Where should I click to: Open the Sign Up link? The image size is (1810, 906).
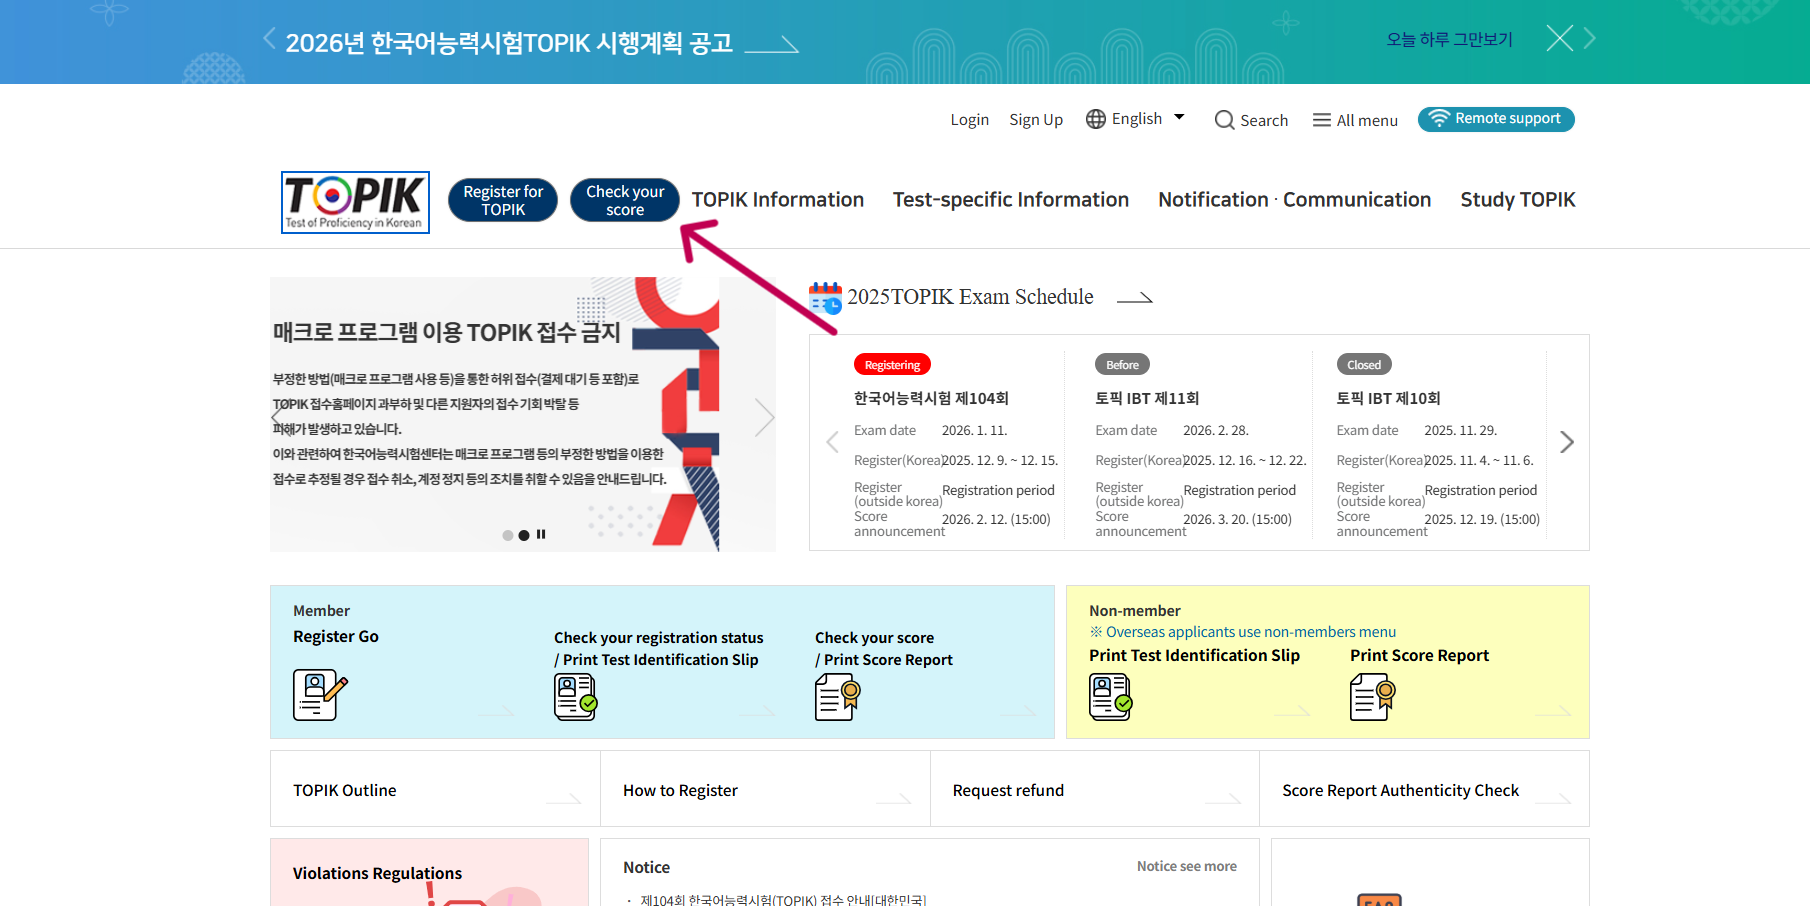1036,120
